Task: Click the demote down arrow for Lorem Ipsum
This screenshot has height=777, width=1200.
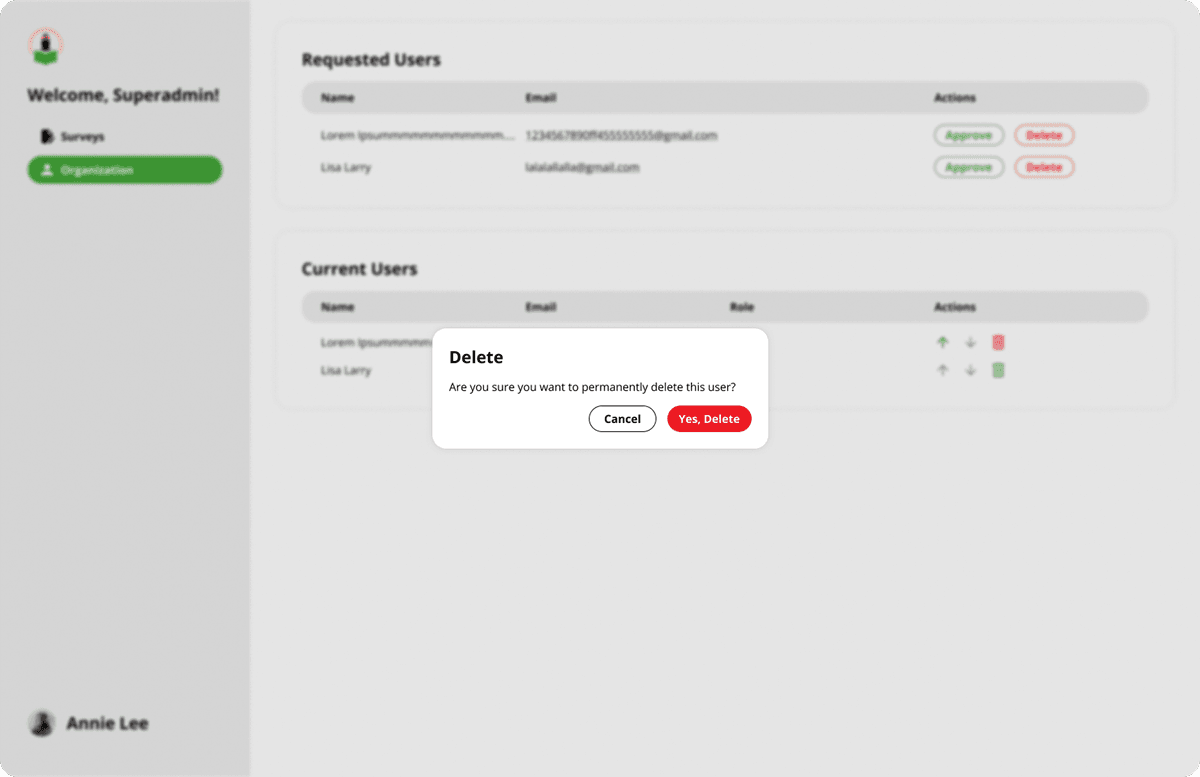Action: (x=970, y=342)
